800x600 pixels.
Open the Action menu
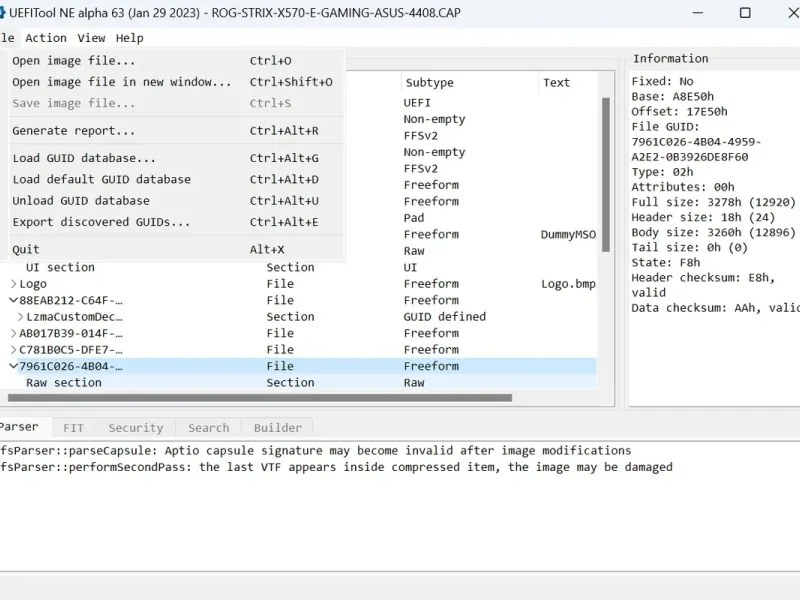[x=46, y=38]
